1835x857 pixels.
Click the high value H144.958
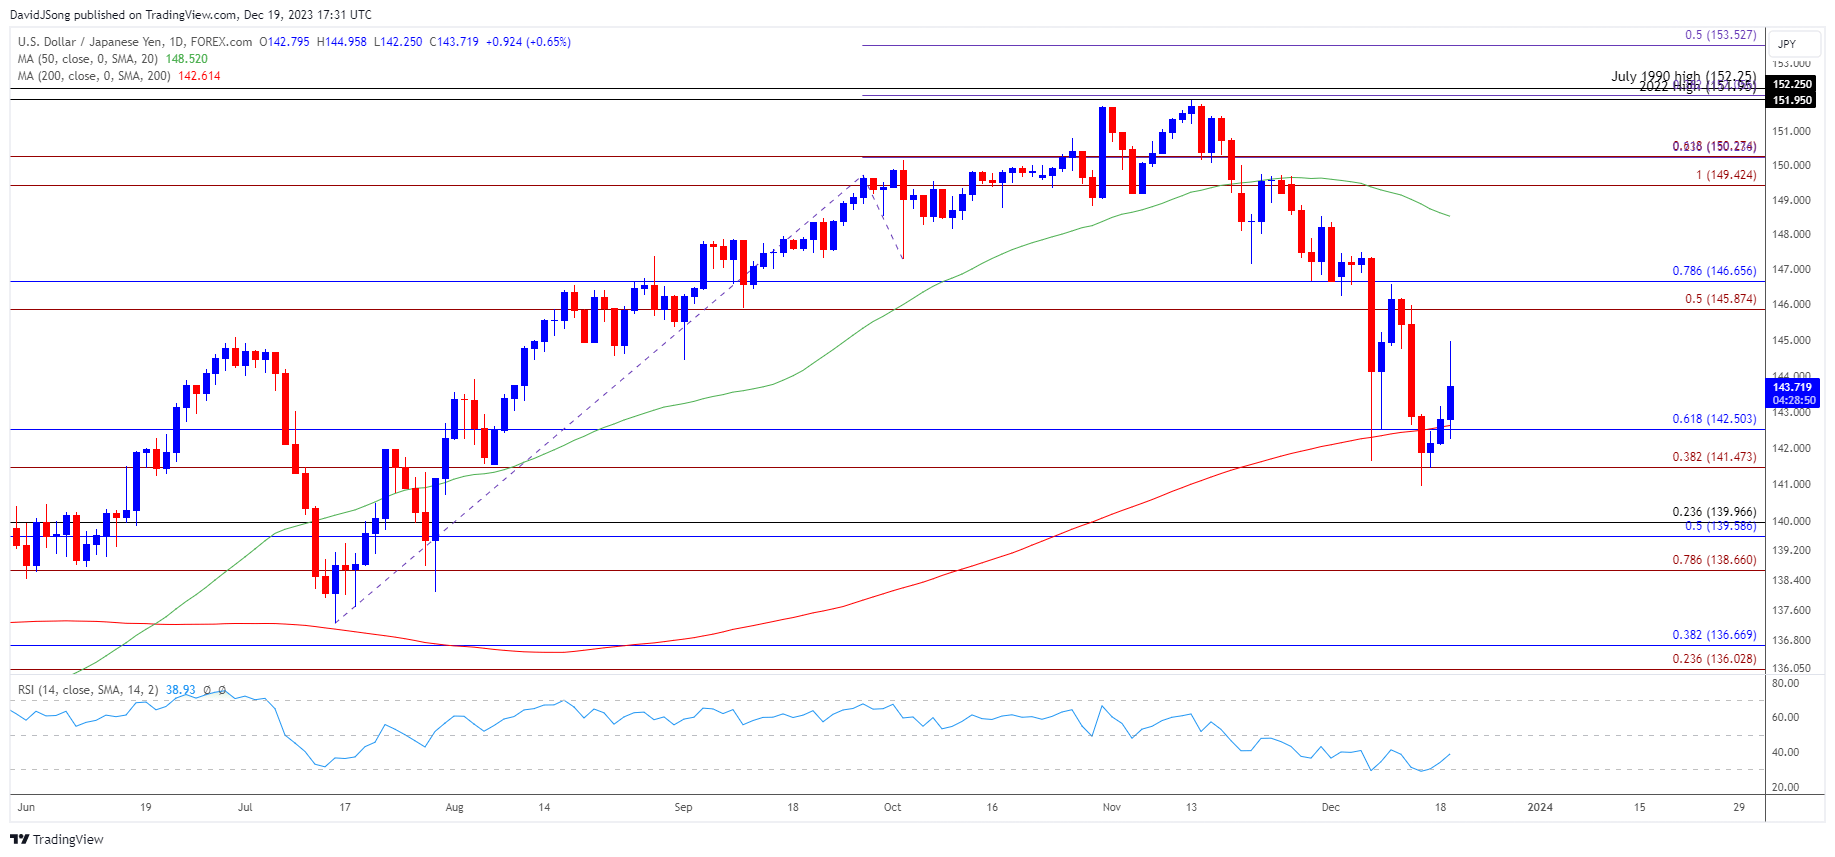(342, 42)
